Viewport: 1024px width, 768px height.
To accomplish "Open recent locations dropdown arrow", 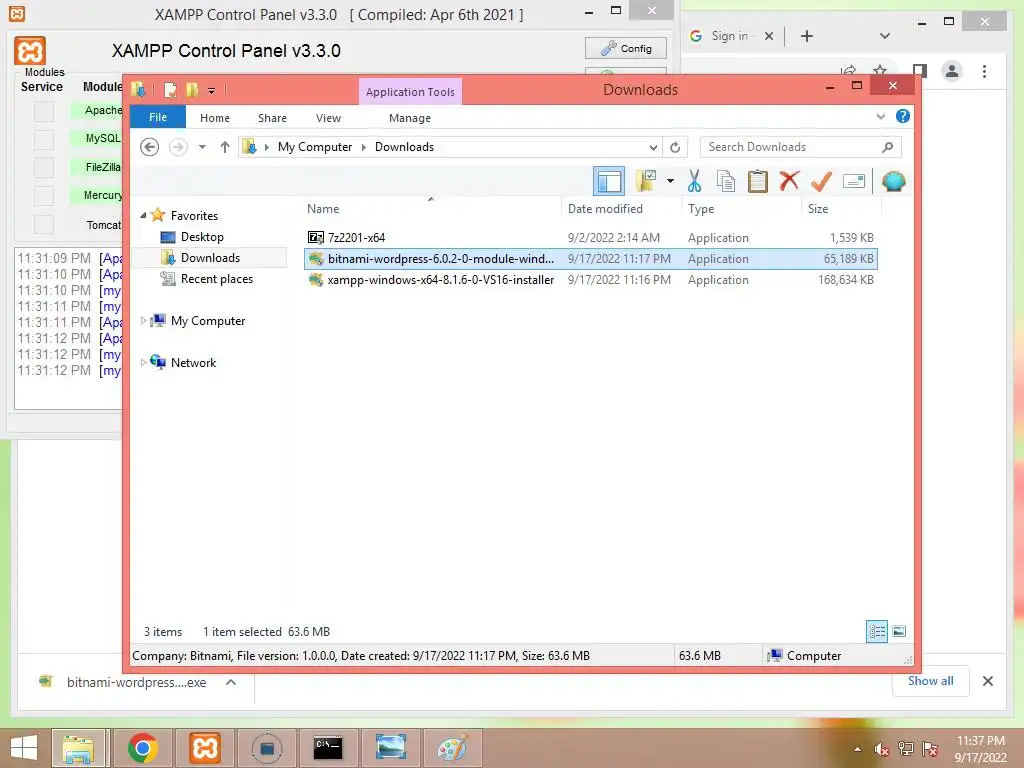I will (x=202, y=147).
